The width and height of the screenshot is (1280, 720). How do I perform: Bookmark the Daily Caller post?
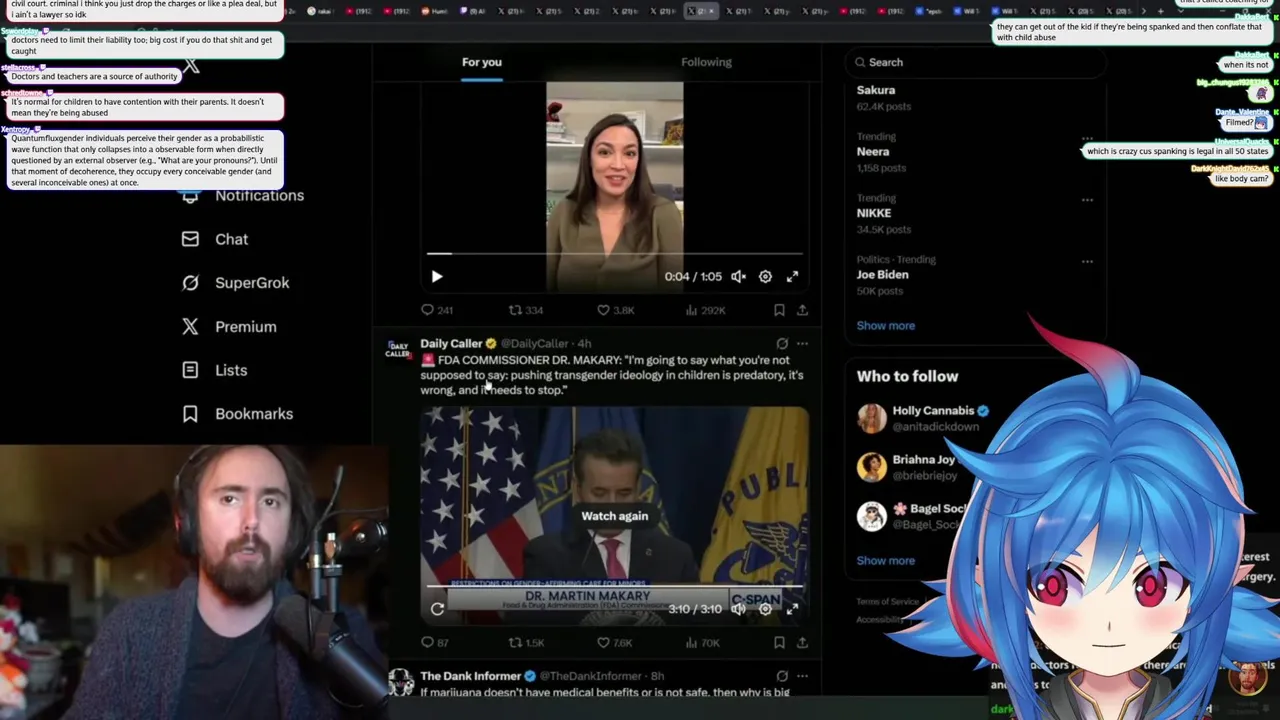click(779, 643)
